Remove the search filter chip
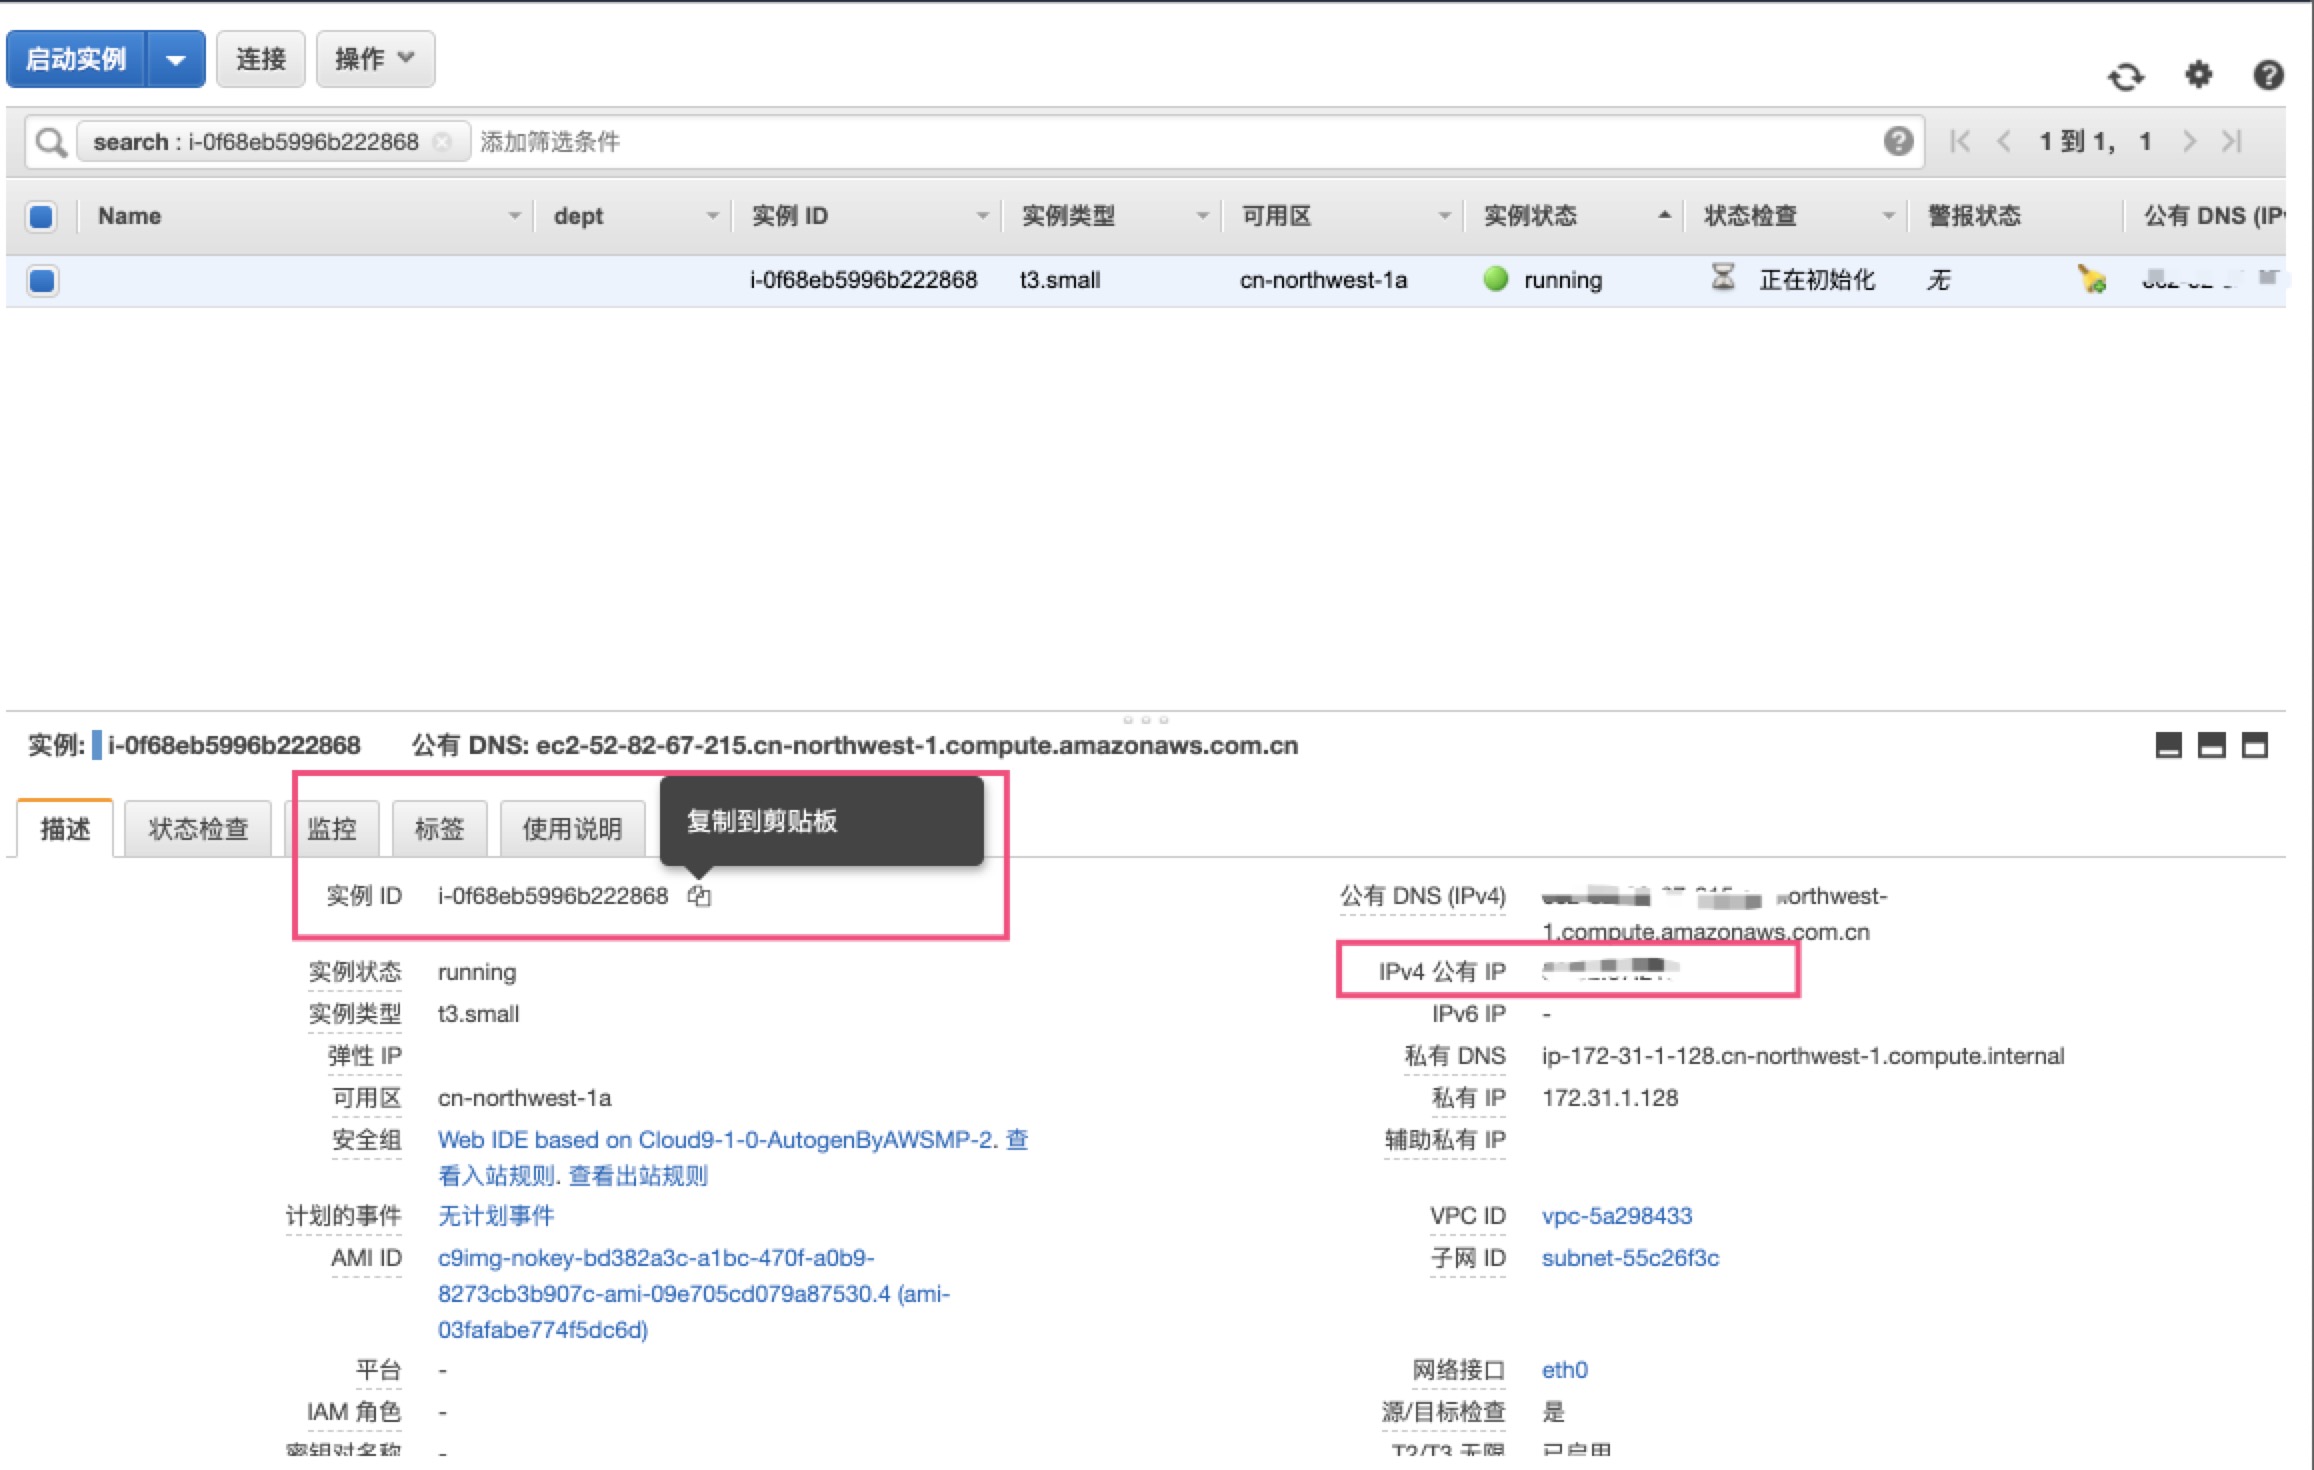The height and width of the screenshot is (1470, 2314). point(442,142)
